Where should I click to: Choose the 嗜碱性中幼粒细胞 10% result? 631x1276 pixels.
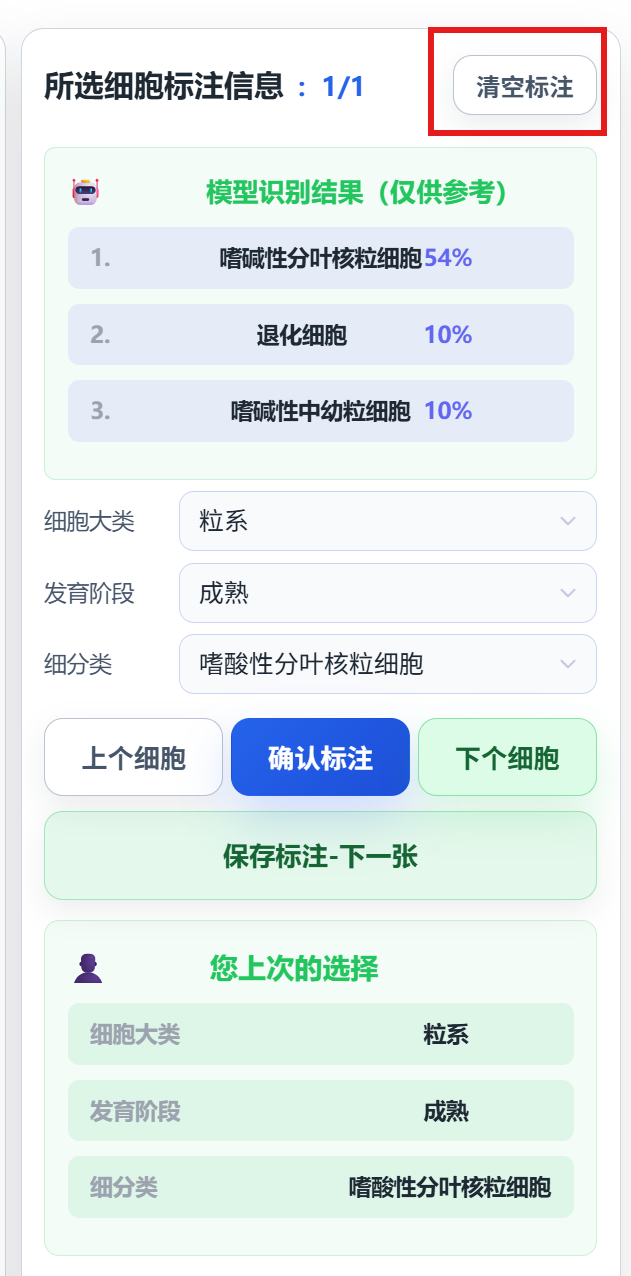(x=320, y=411)
